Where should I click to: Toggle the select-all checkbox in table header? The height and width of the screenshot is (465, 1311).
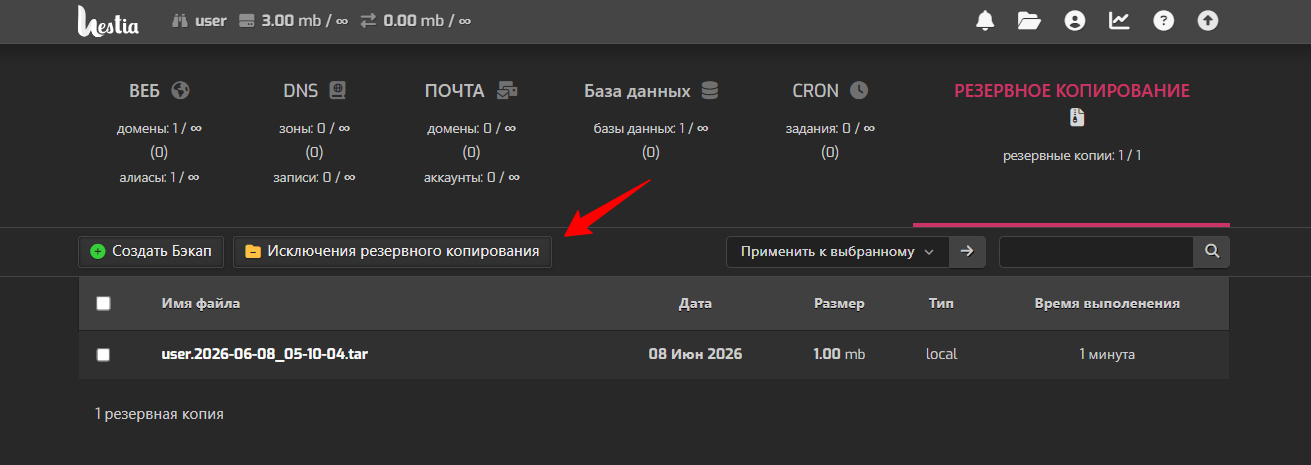[x=103, y=303]
